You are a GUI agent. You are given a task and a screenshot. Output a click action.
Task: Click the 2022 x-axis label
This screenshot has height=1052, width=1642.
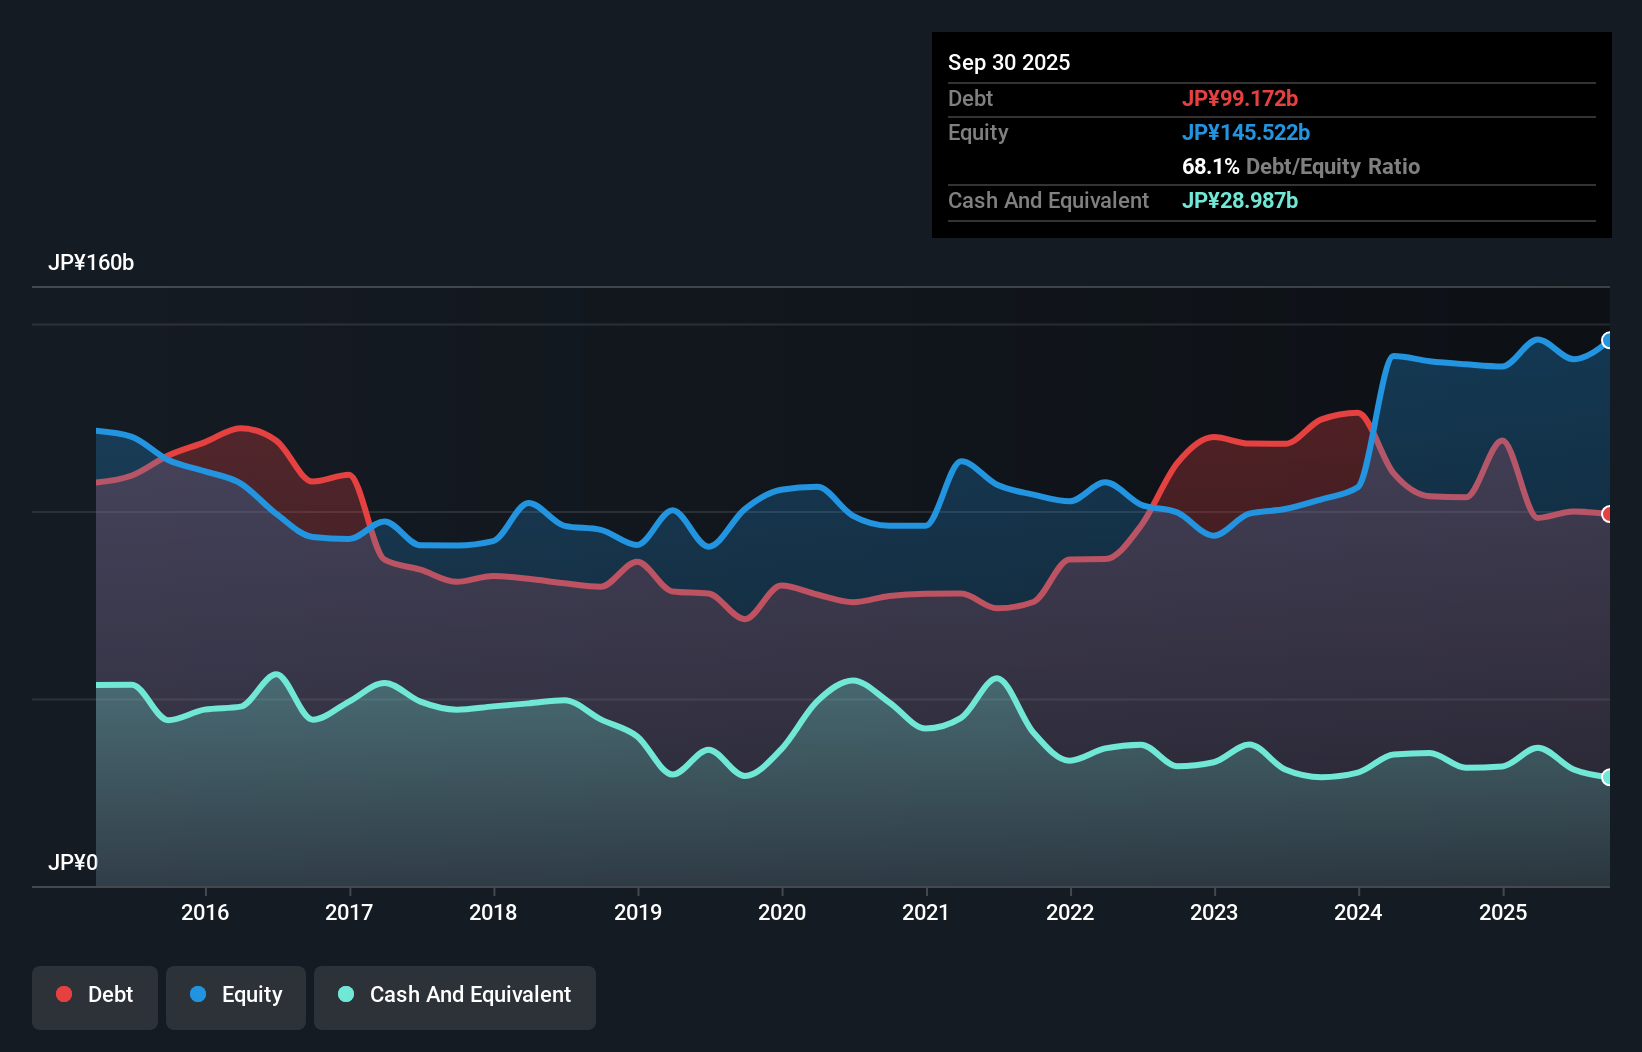point(1070,912)
